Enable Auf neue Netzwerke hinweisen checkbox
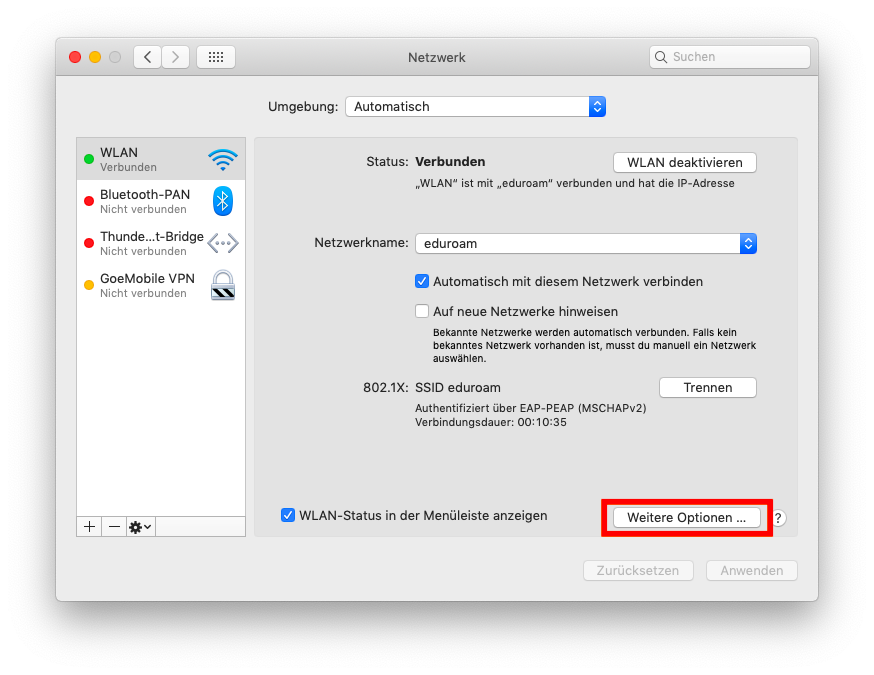The image size is (874, 675). pyautogui.click(x=422, y=311)
